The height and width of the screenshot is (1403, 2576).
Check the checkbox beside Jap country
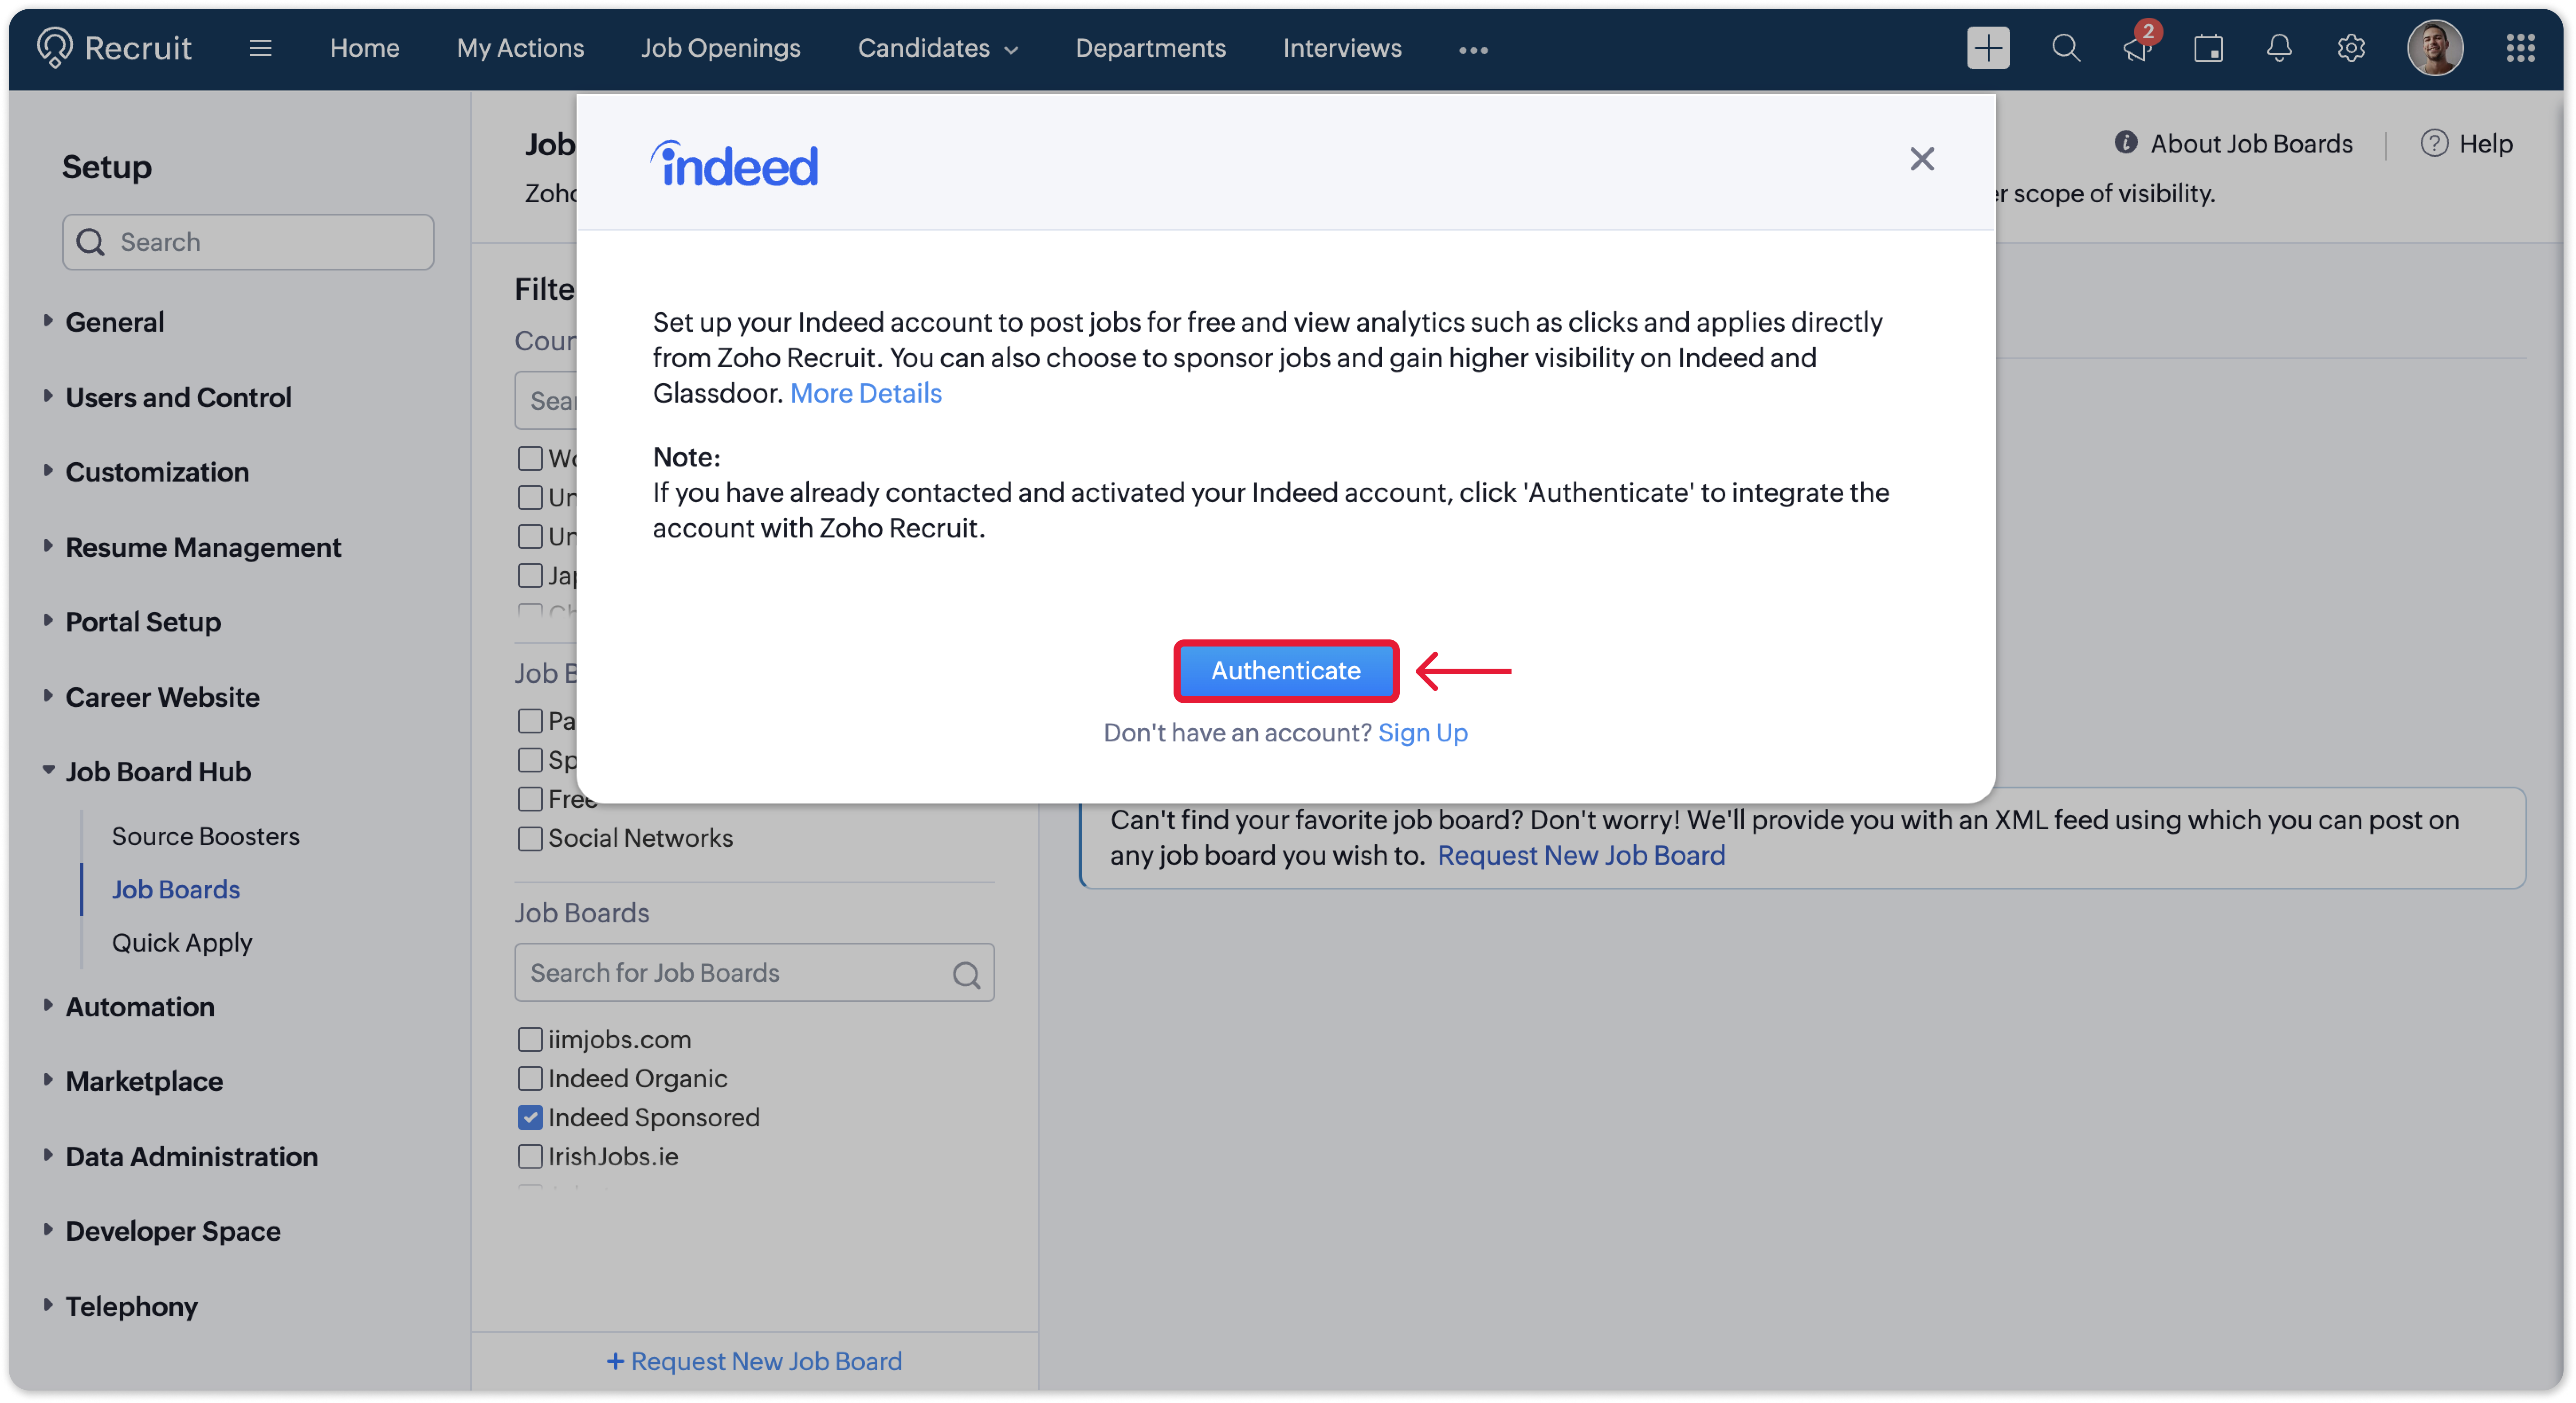tap(530, 575)
